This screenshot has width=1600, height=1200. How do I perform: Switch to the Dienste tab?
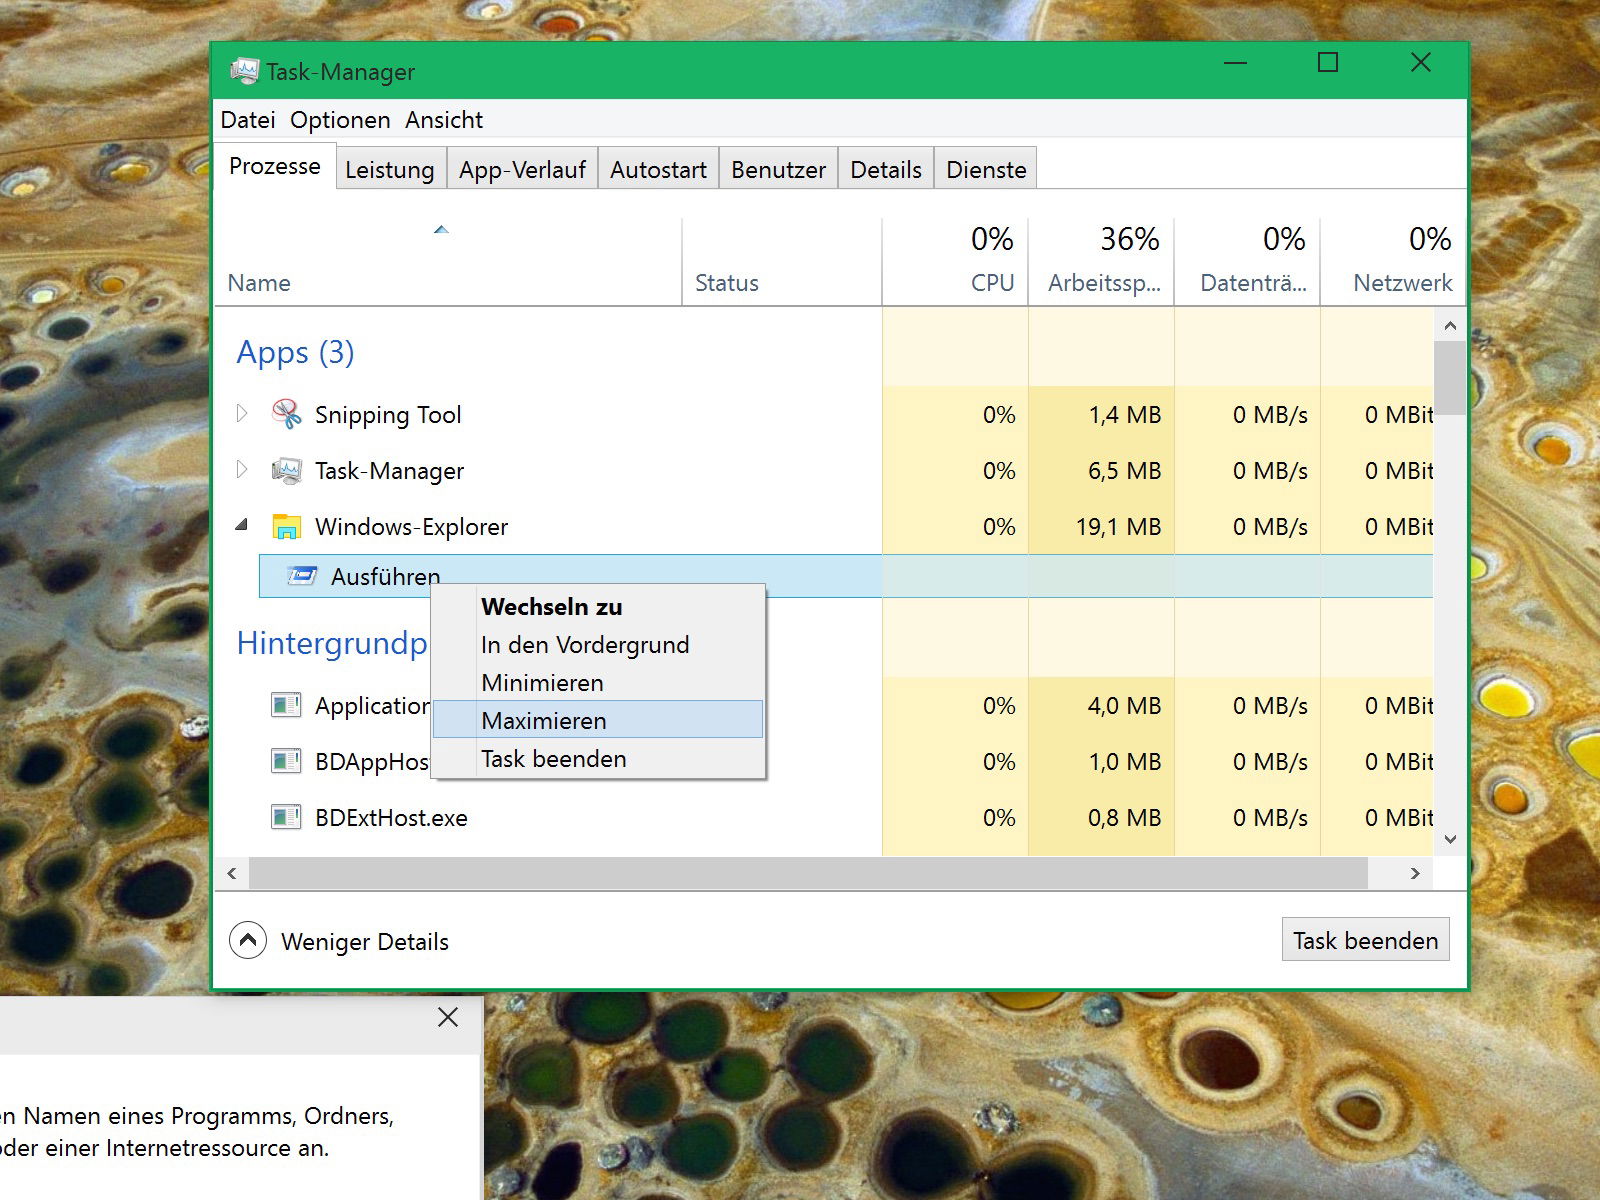986,169
